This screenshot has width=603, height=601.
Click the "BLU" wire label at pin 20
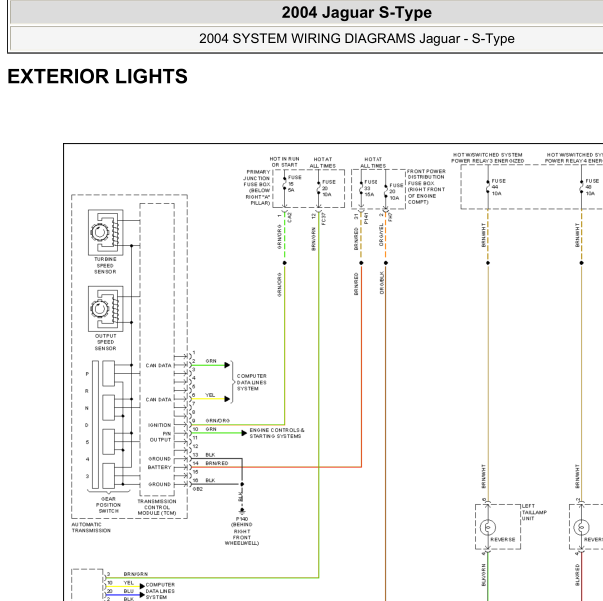click(128, 591)
